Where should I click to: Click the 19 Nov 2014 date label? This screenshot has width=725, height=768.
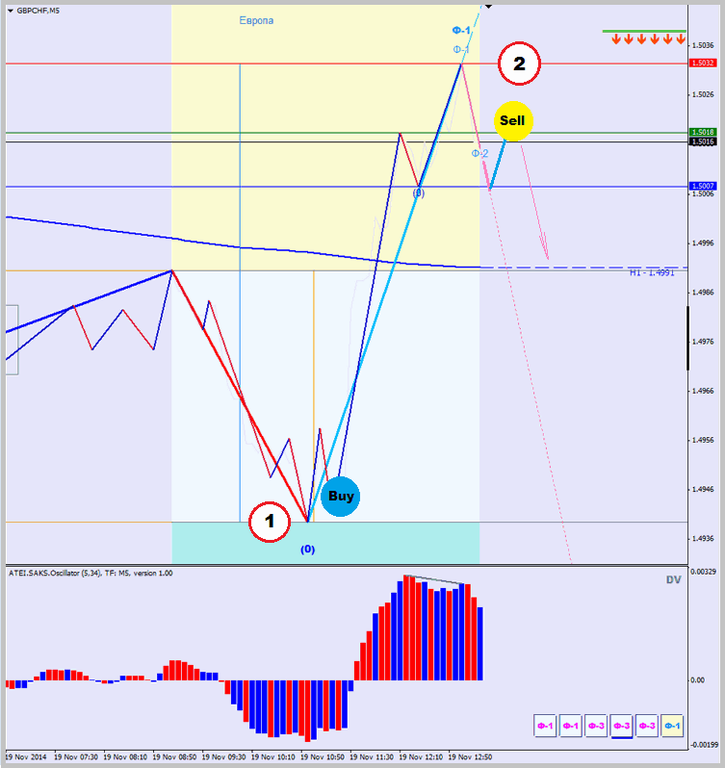25,757
